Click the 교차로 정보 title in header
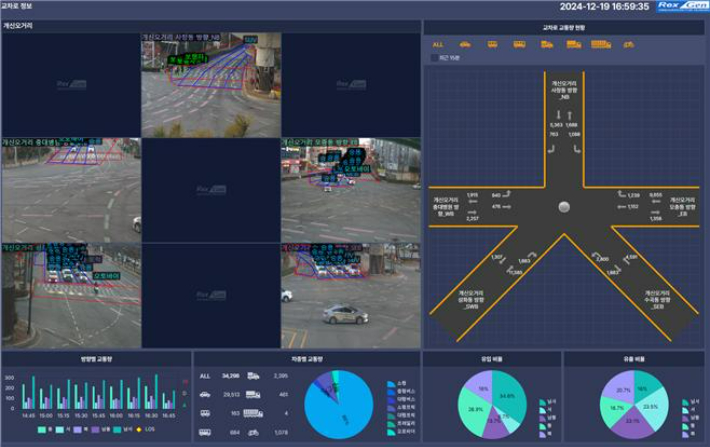Viewport: 710px width, 447px height. pos(16,6)
